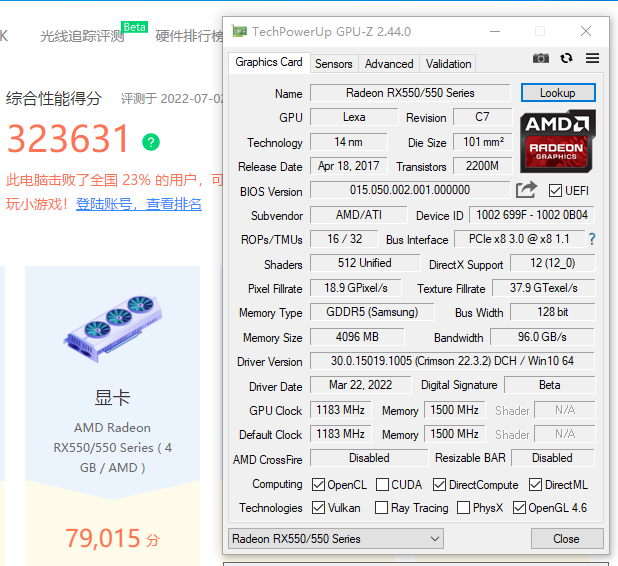Click the Driver Date value Mar 22, 2022

tap(360, 385)
